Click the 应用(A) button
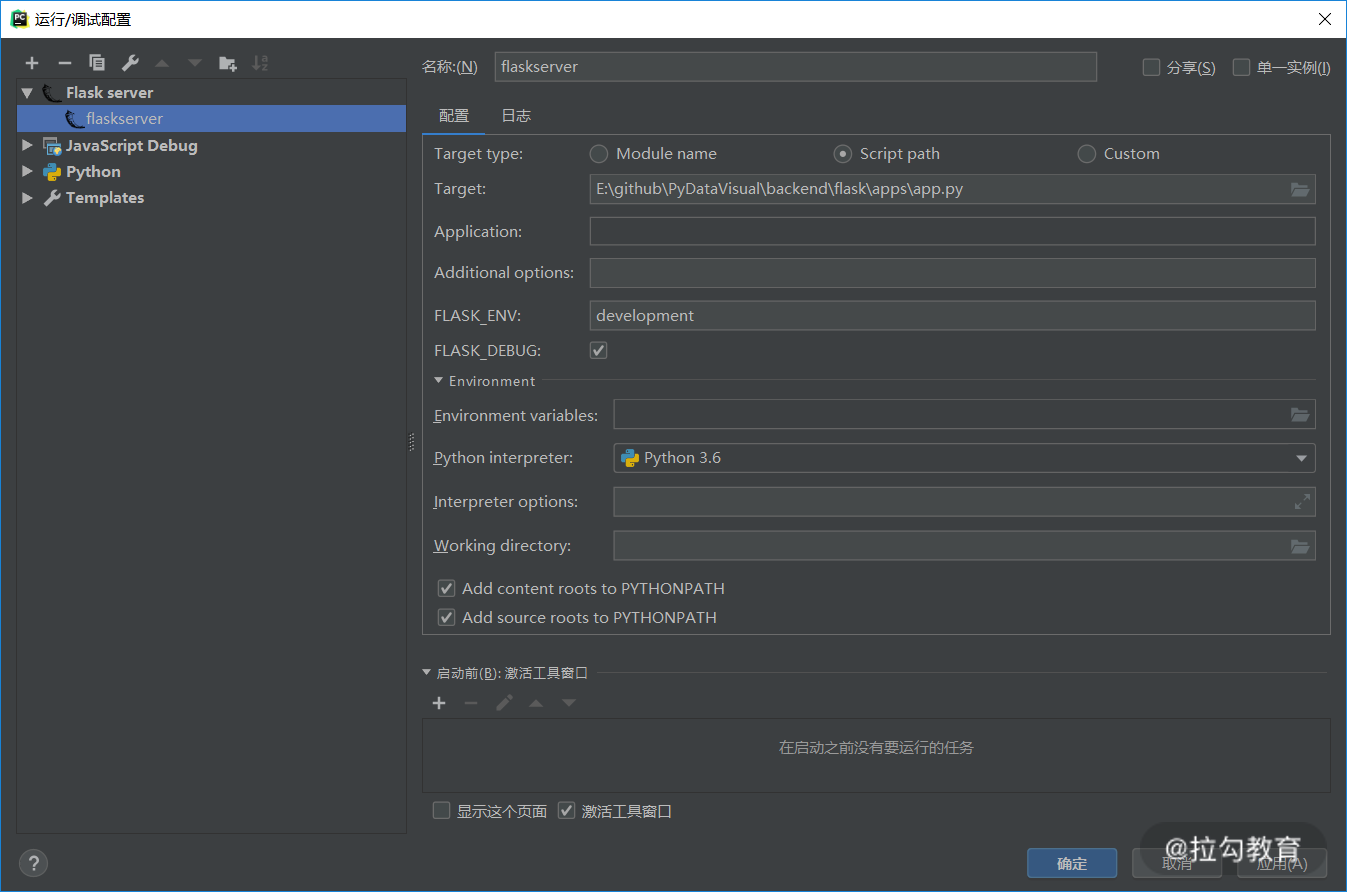Image resolution: width=1347 pixels, height=892 pixels. tap(1282, 863)
